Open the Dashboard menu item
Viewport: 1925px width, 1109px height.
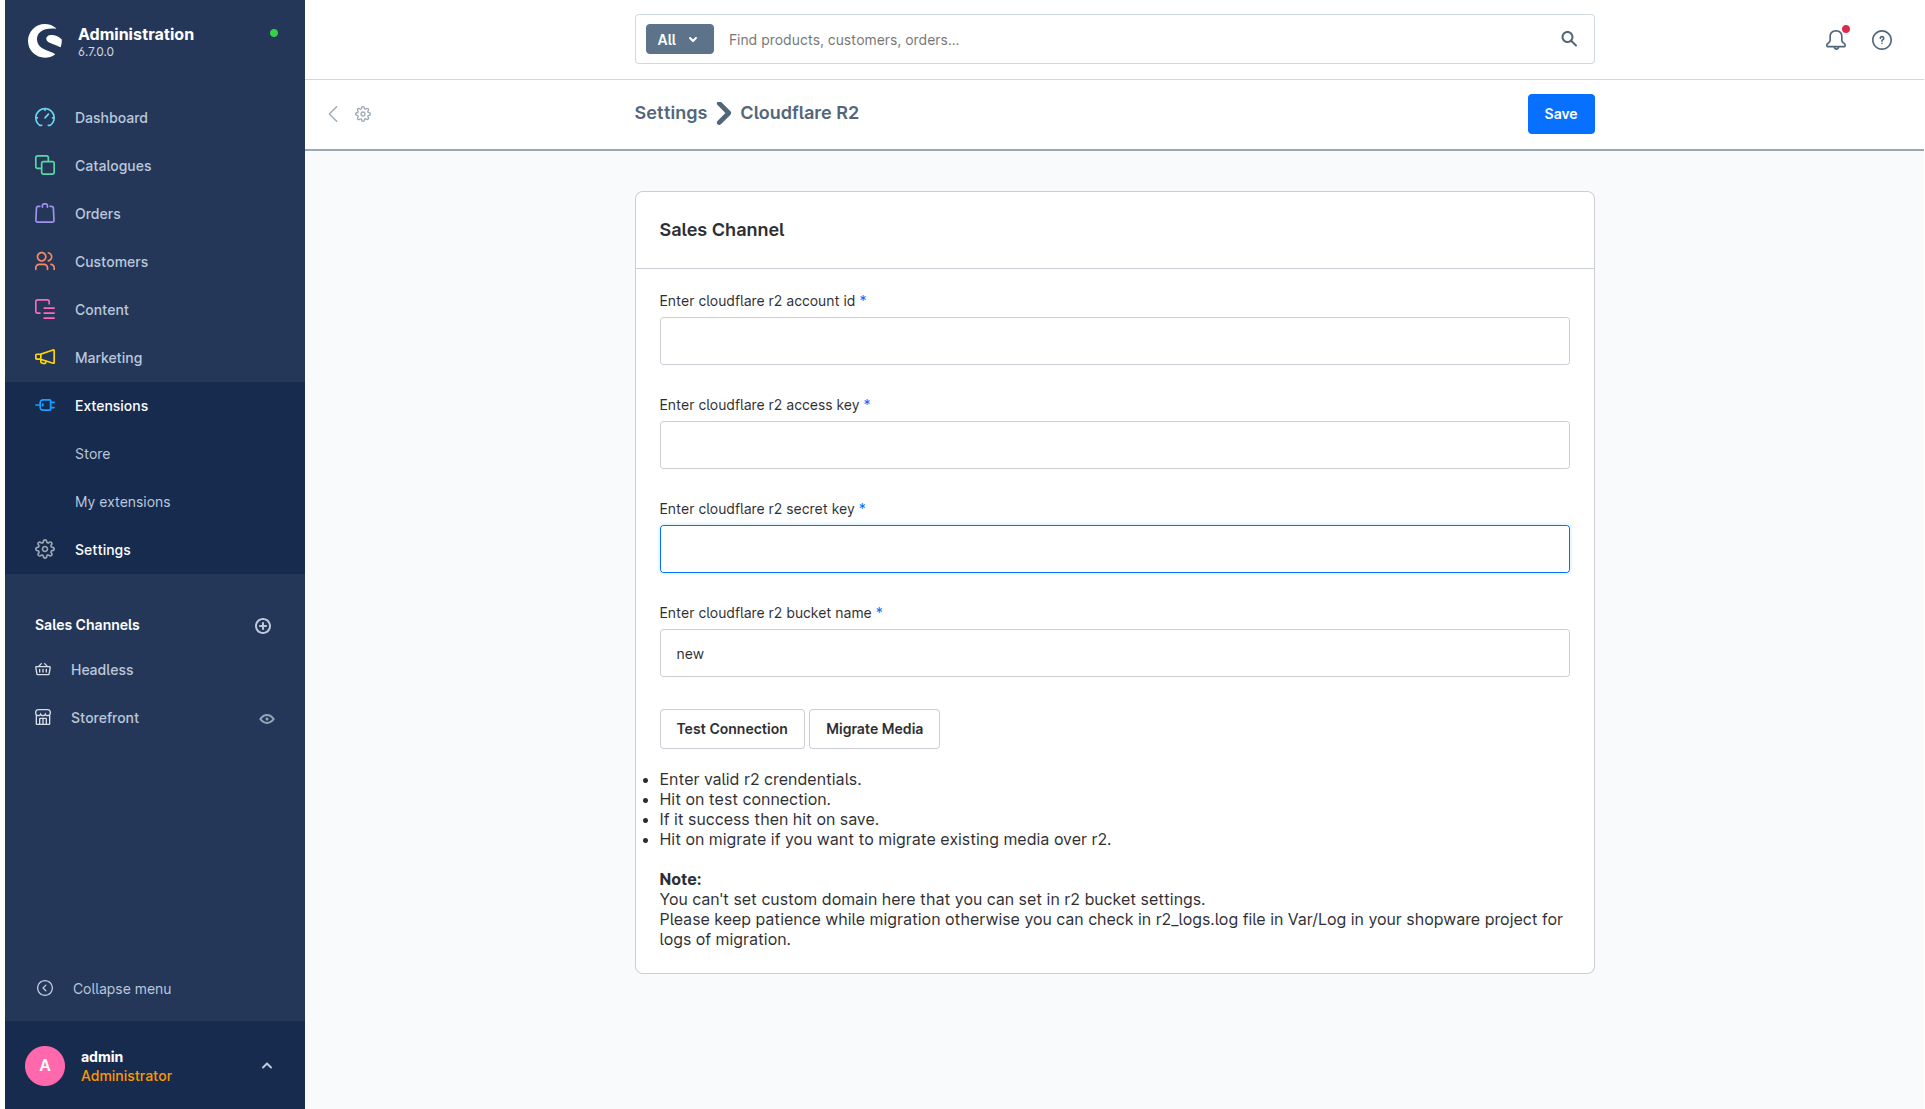click(111, 118)
